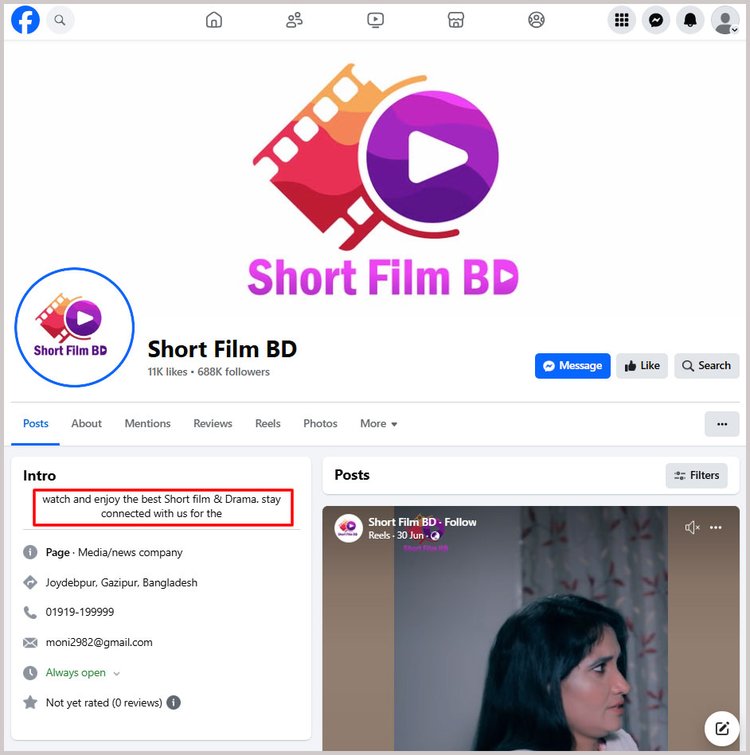Expand the More tab dropdown
This screenshot has height=755, width=750.
378,424
